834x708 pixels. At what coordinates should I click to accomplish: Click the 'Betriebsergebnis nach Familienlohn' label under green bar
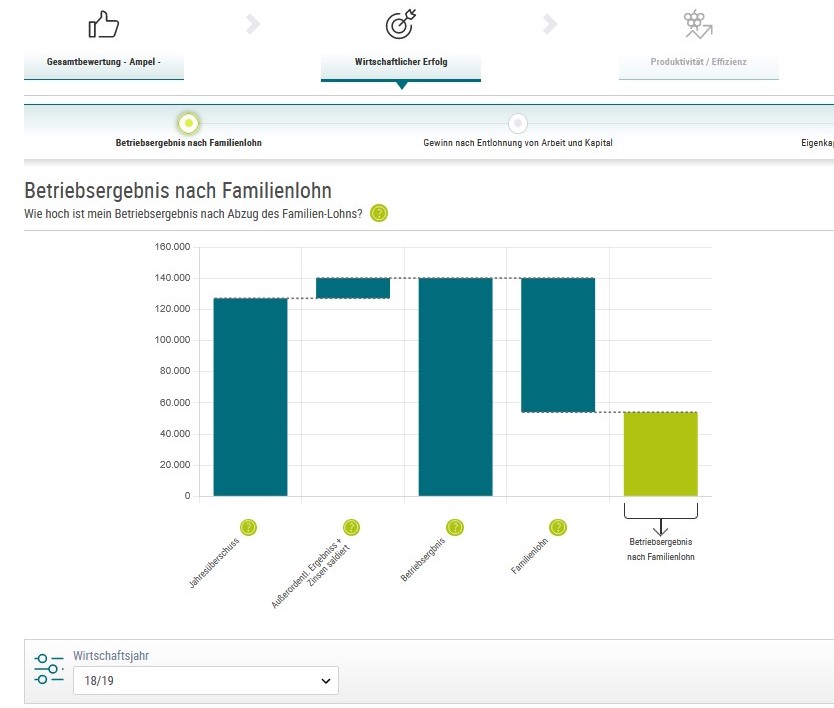[661, 549]
